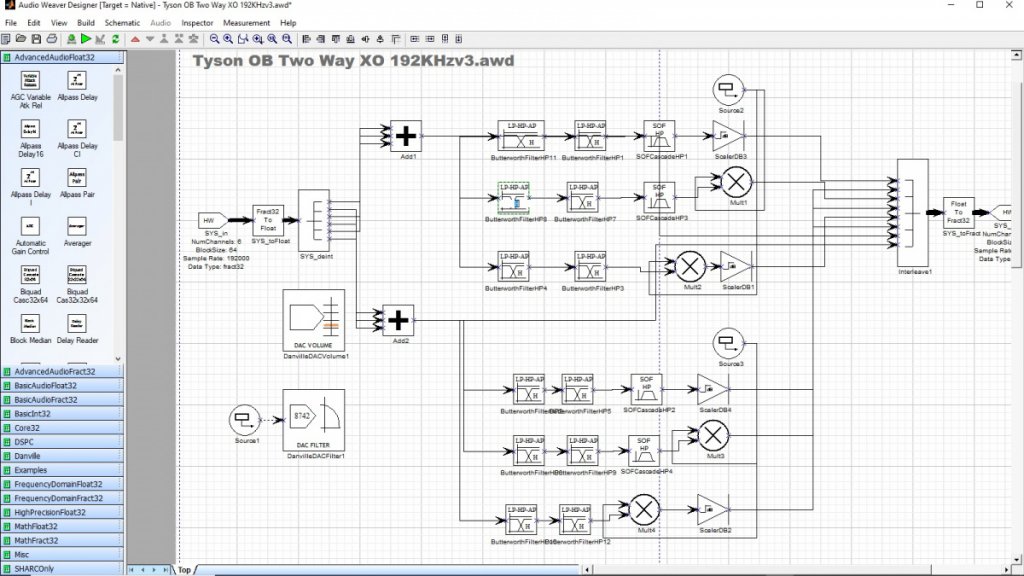Click the Print toolbar icon
Screen dimensions: 1024x576
[x=52, y=39]
